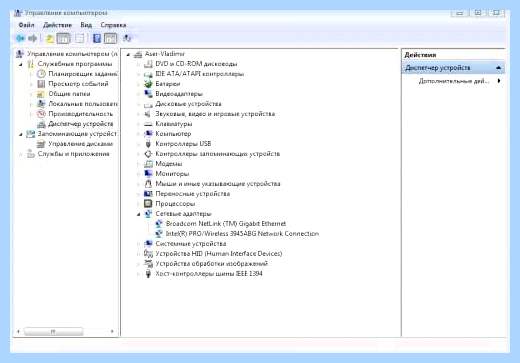Select the Системные устройства label
520x363 pixels.
tap(191, 244)
